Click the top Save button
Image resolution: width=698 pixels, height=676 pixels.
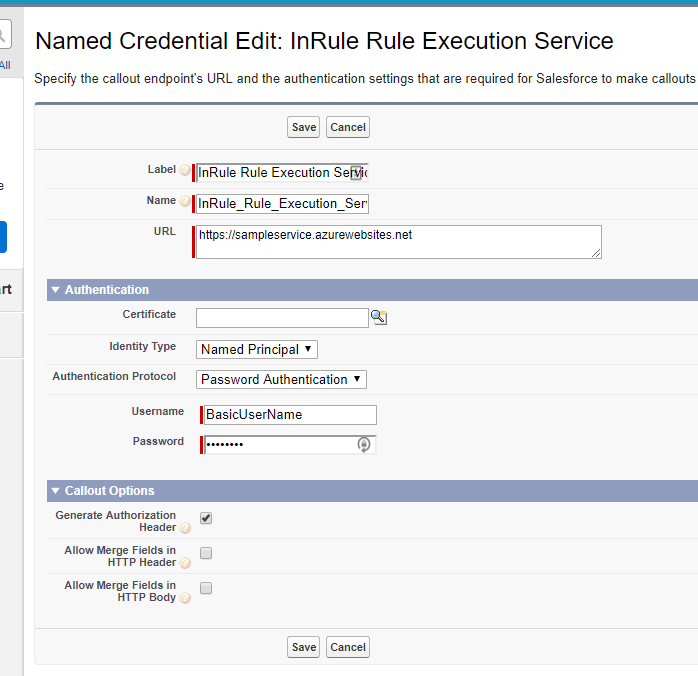tap(304, 127)
